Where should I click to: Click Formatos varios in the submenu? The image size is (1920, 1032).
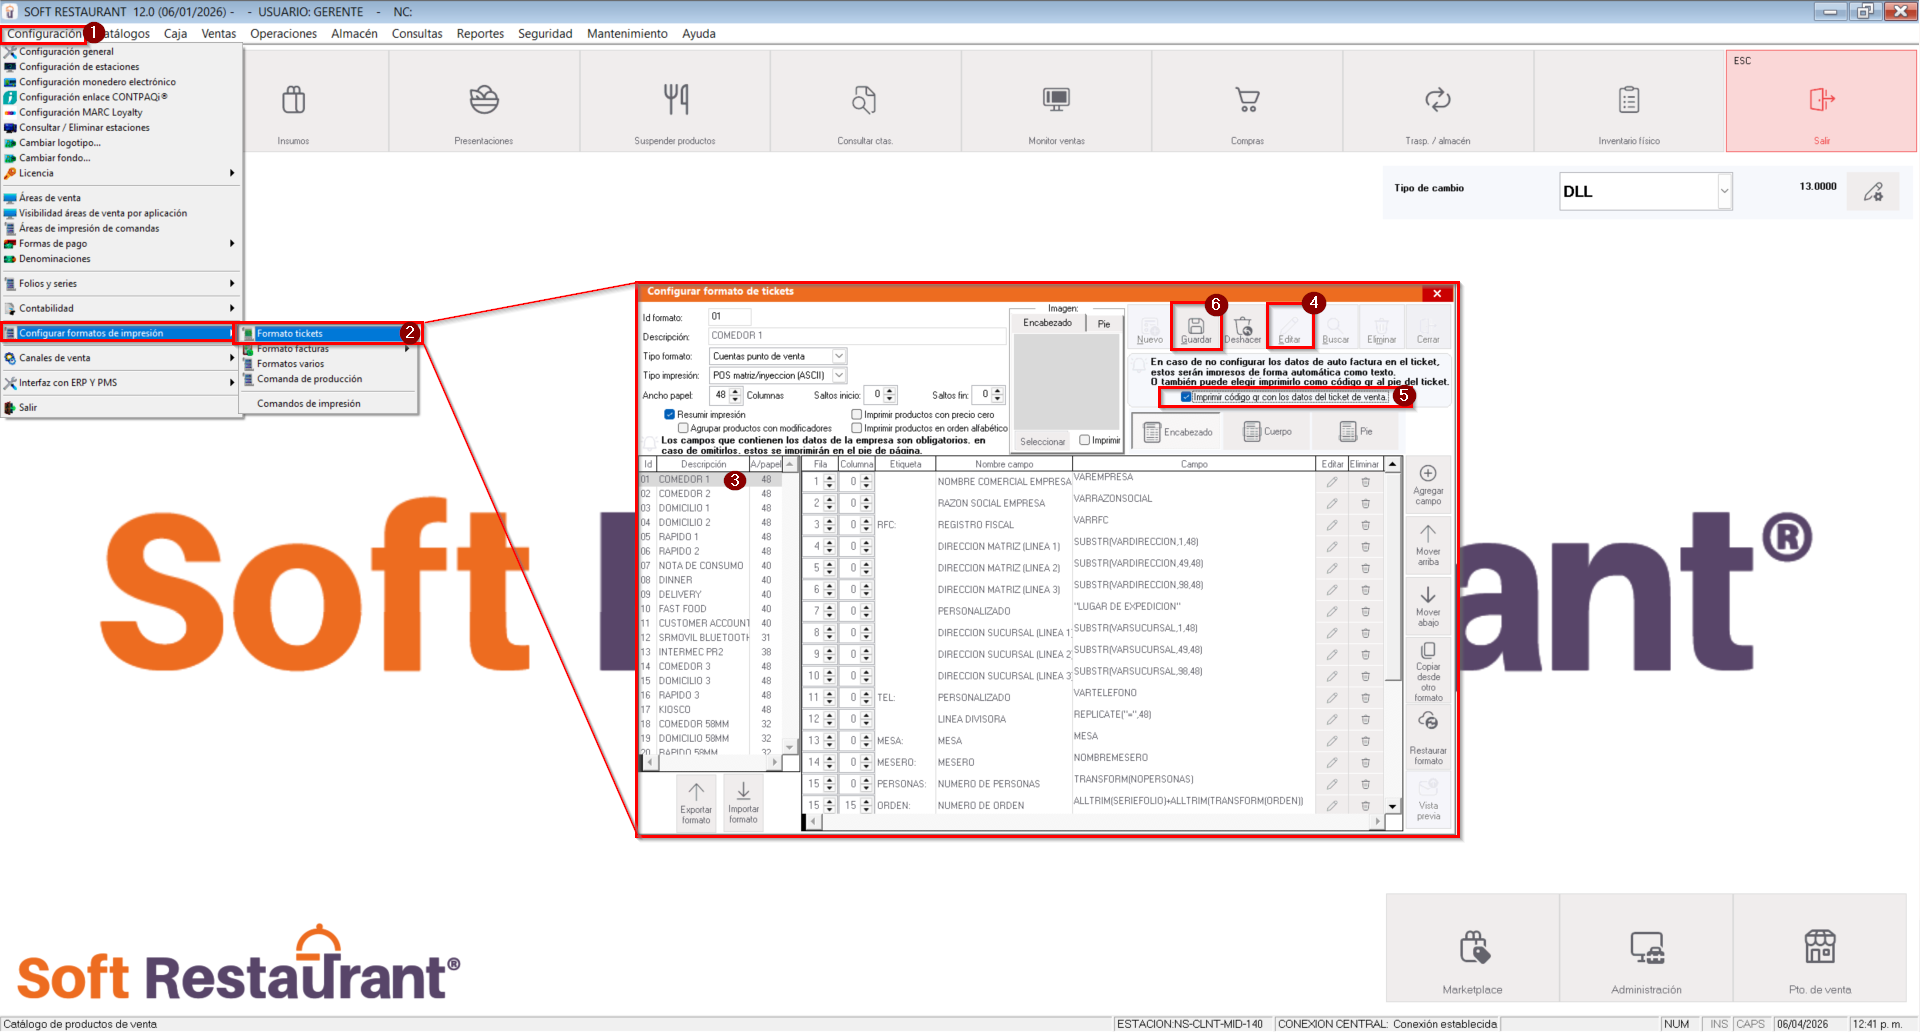click(329, 364)
